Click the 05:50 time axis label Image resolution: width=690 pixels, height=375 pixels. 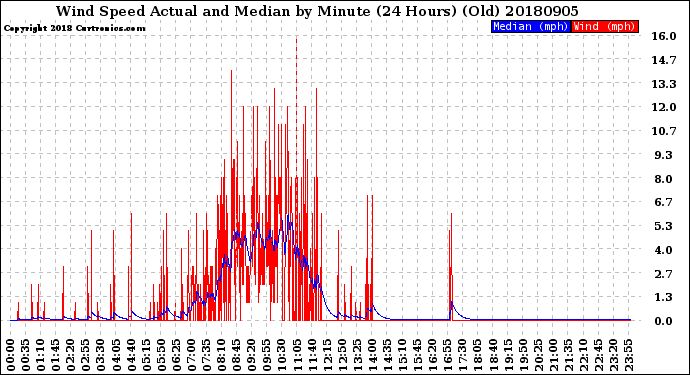coord(161,355)
